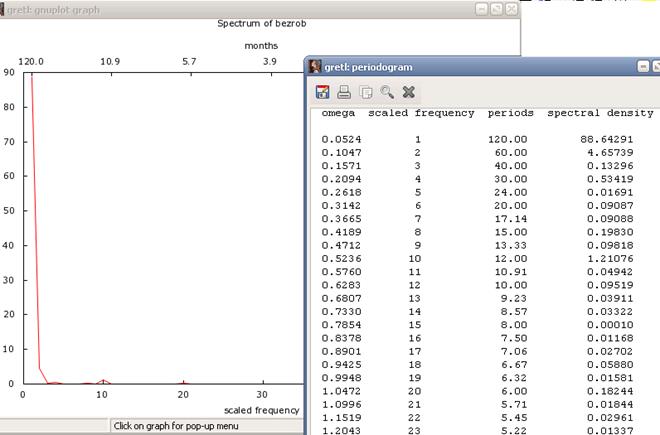Click period value 13.33
660x435 pixels.
[511, 246]
